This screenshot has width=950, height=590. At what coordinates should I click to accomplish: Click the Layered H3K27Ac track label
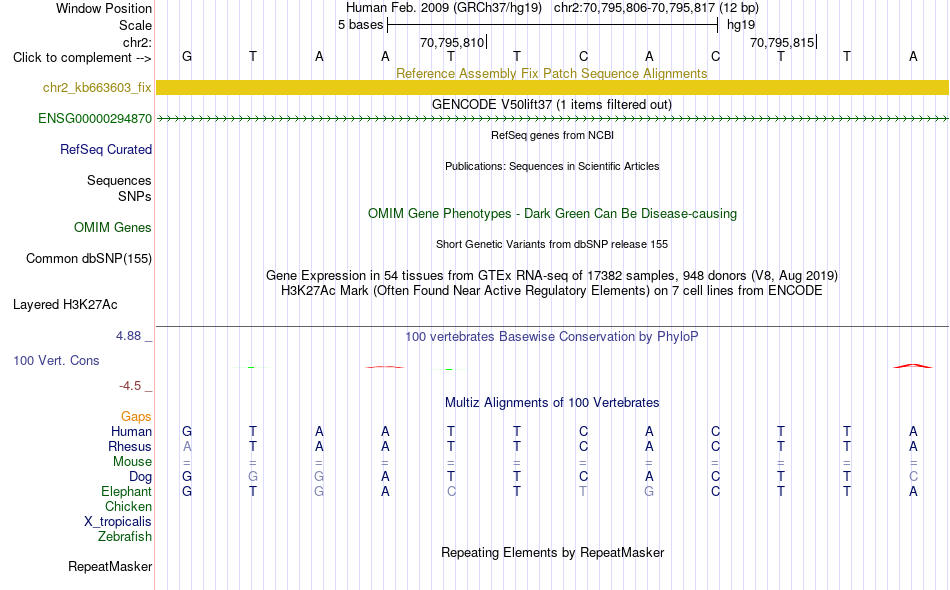pyautogui.click(x=65, y=305)
